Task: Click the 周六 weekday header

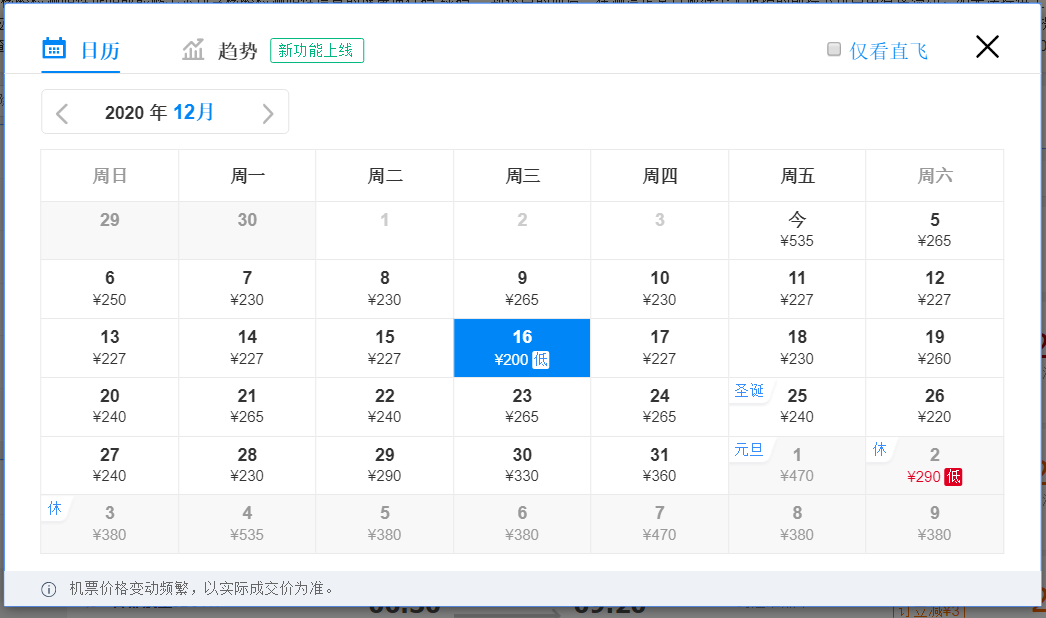Action: tap(935, 176)
